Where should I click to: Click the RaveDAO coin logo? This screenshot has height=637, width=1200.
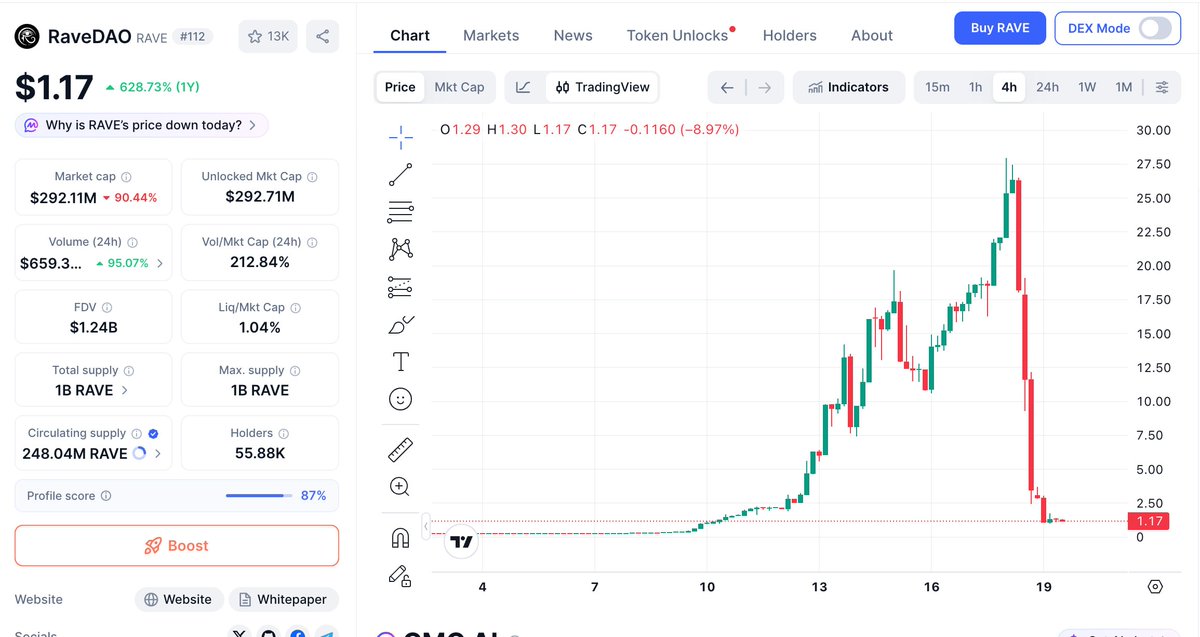(x=27, y=37)
